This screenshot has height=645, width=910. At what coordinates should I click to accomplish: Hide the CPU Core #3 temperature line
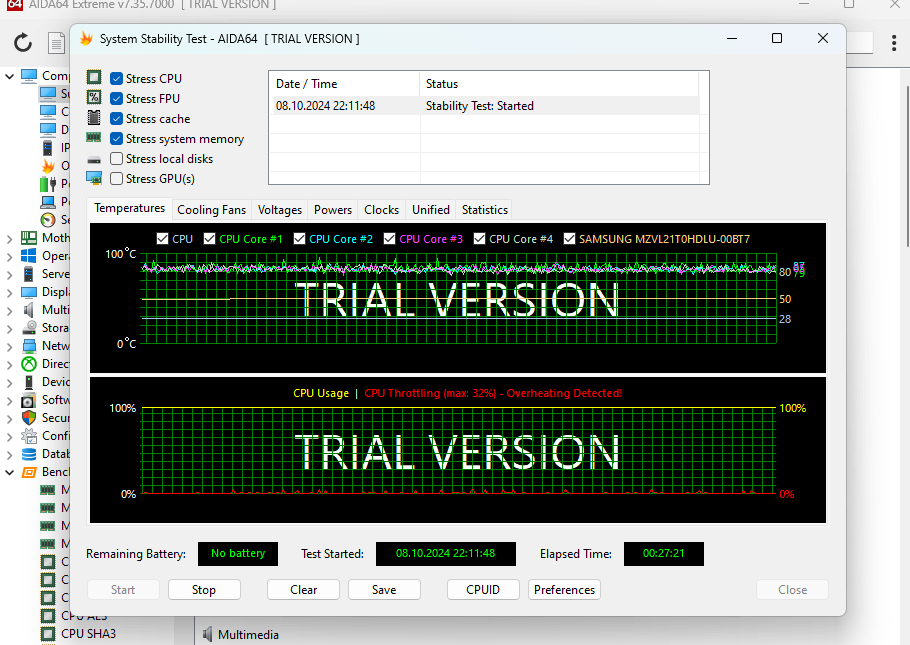tap(389, 239)
